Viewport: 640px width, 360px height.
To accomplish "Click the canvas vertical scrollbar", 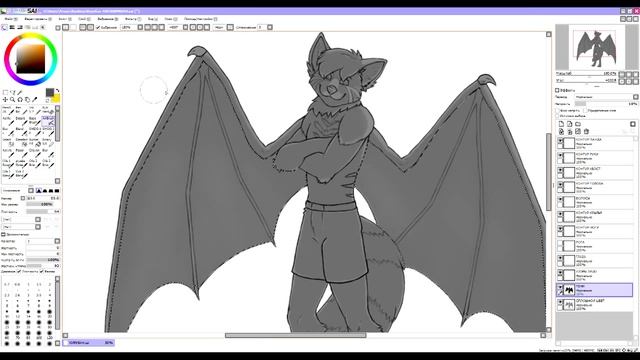I will point(549,172).
